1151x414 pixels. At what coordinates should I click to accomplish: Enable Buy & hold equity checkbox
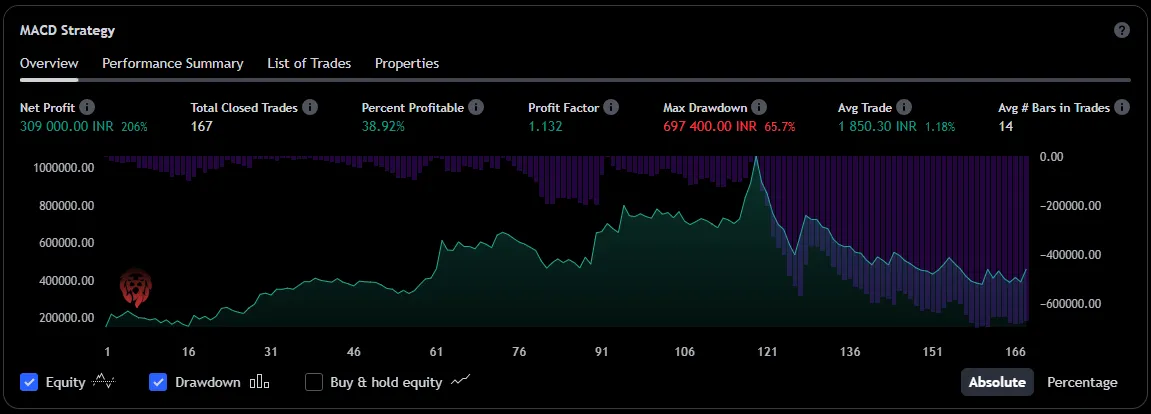(314, 382)
